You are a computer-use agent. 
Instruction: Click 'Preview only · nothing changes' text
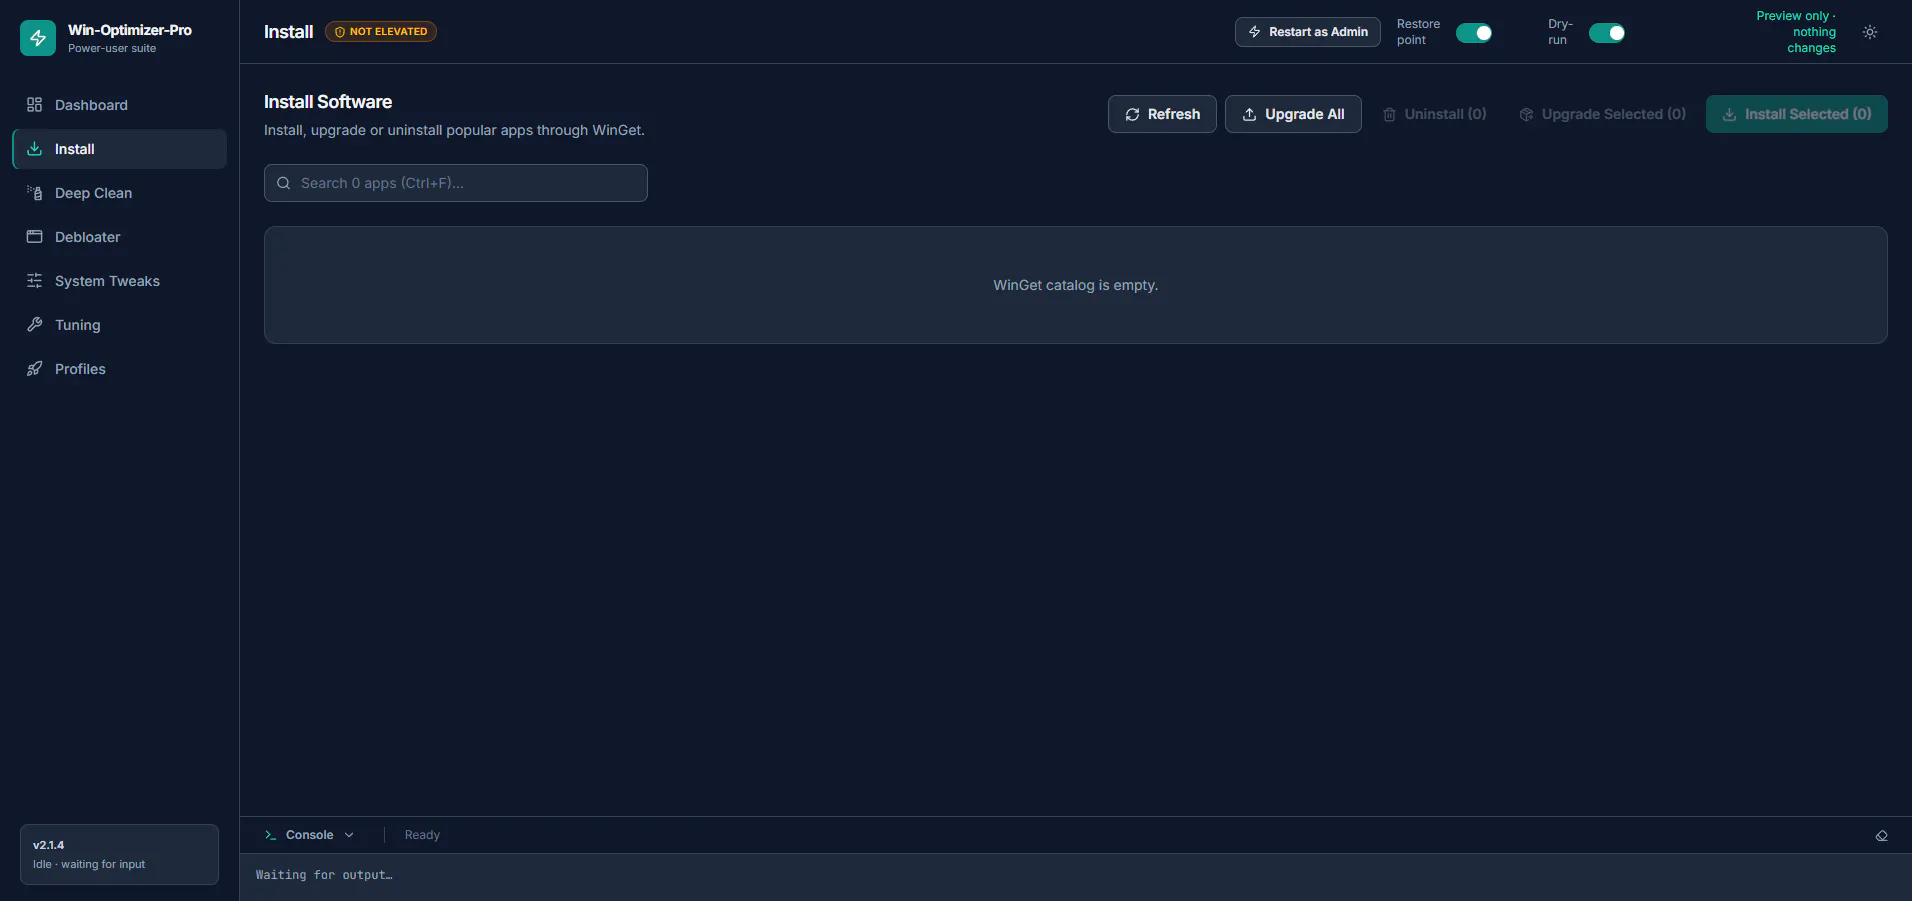click(1796, 32)
